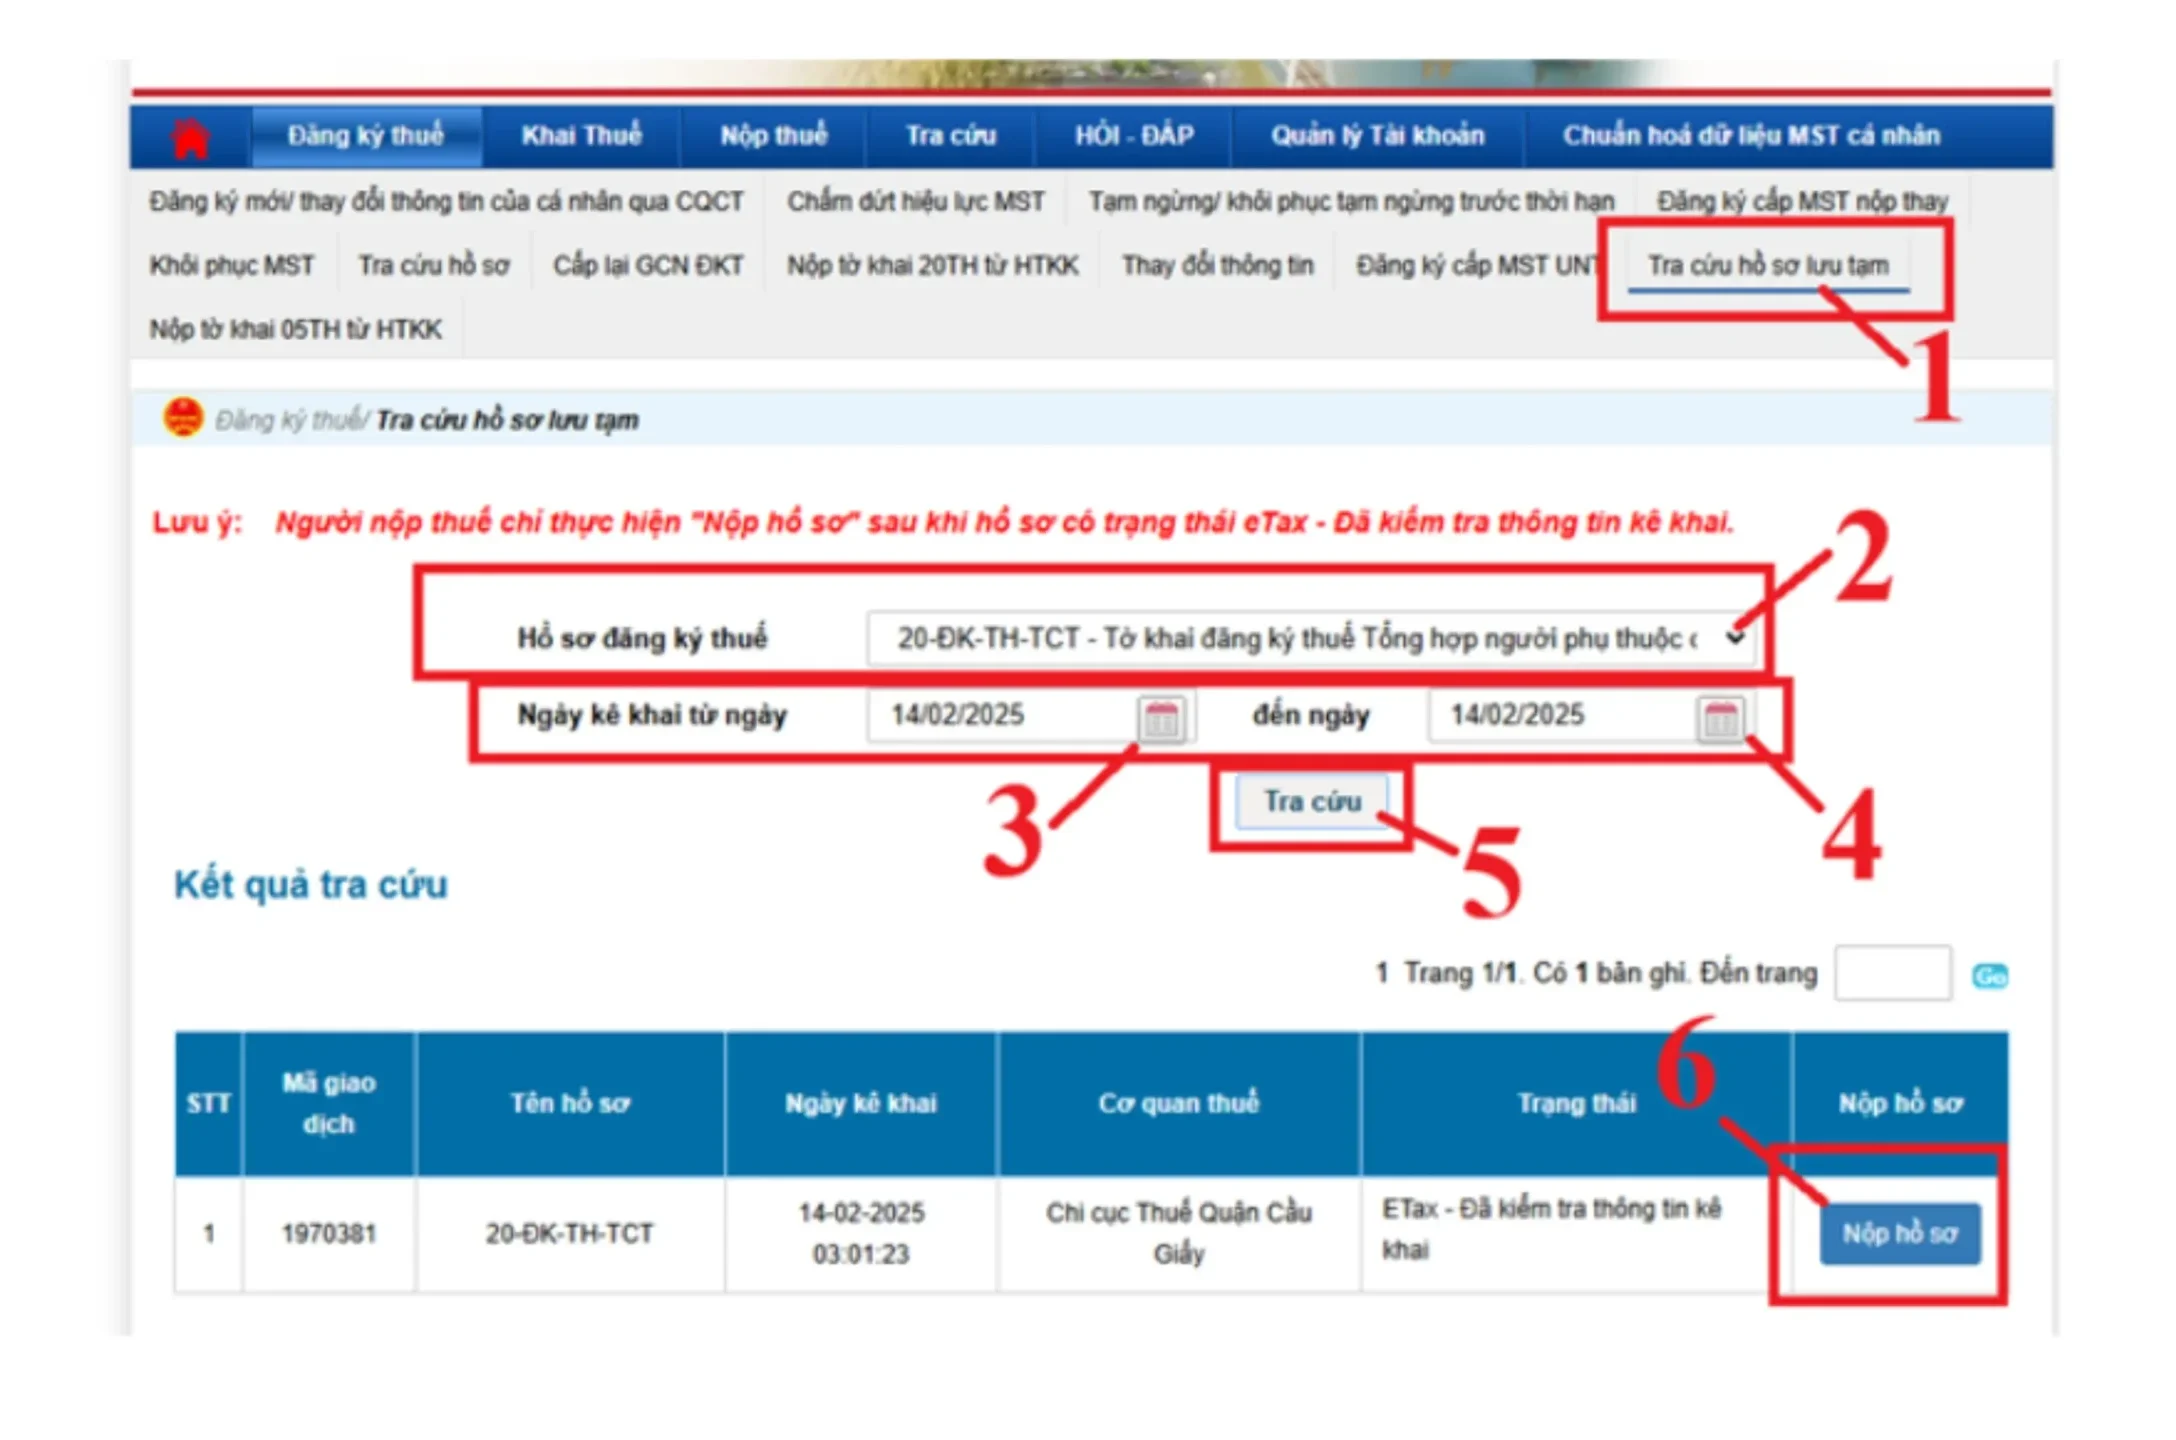Viewport: 2176px width, 1440px height.
Task: Go to Khôi phục MST tab
Action: 232,266
